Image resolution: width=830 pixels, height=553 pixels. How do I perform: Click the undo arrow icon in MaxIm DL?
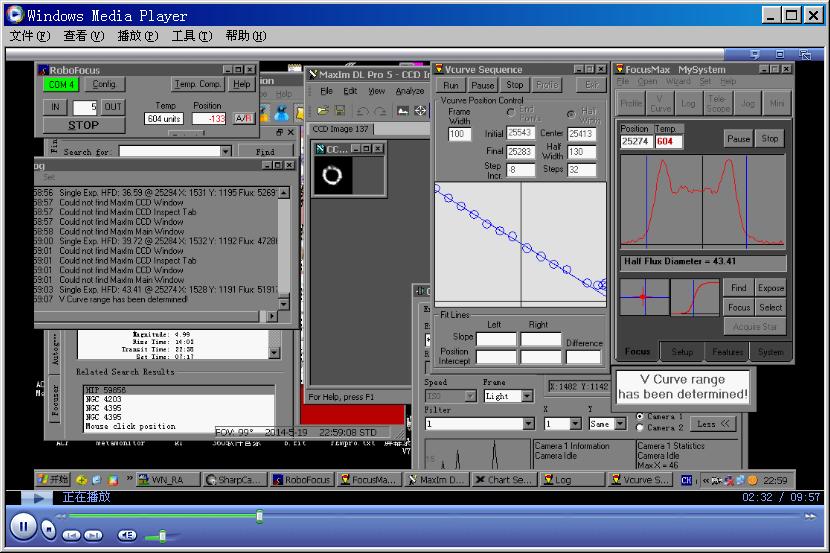tap(363, 111)
